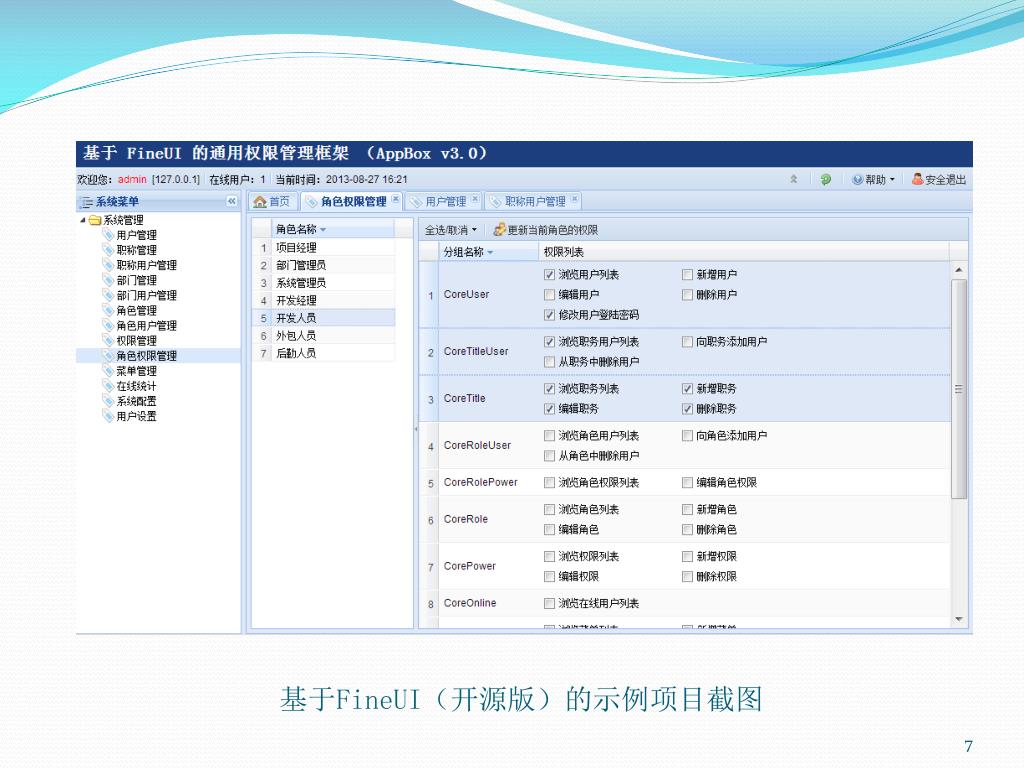Open 部门用户管理 in the system menu
The width and height of the screenshot is (1024, 768).
(146, 295)
